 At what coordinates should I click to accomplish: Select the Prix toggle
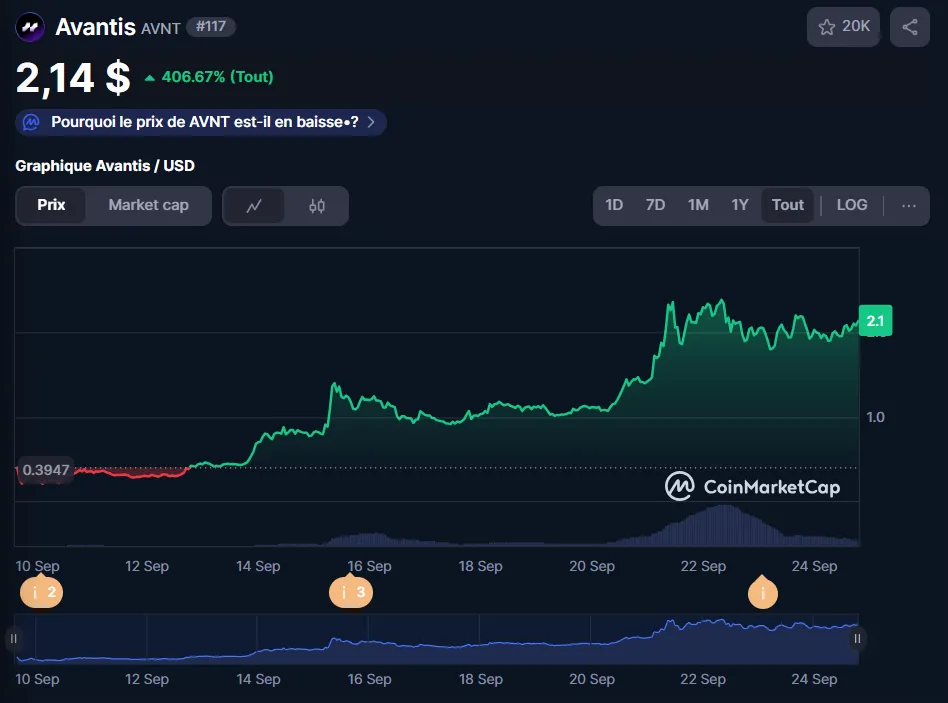click(x=51, y=205)
